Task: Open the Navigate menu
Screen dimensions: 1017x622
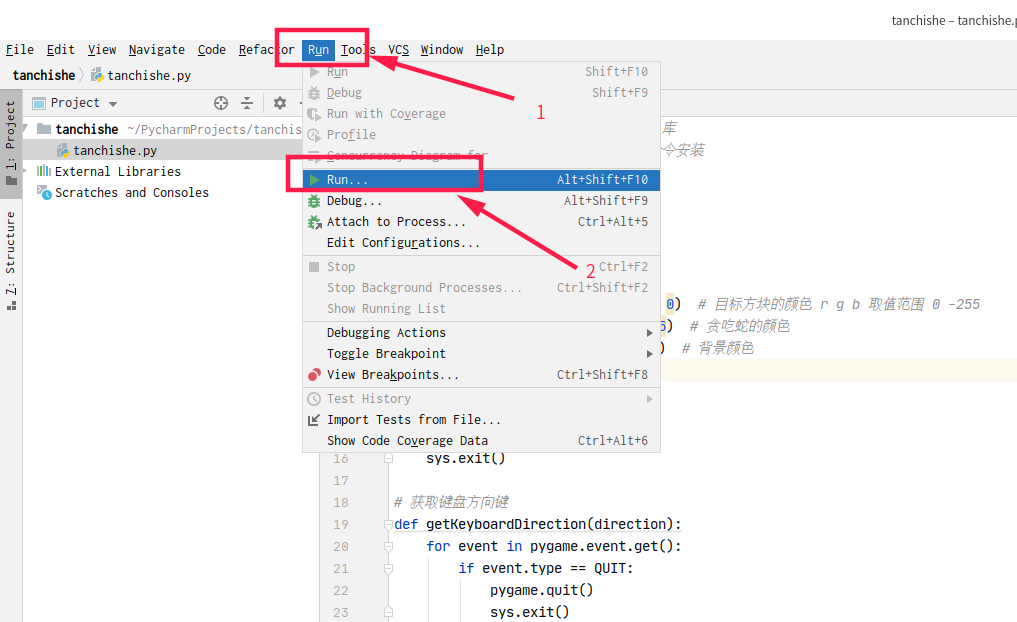Action: [x=156, y=50]
